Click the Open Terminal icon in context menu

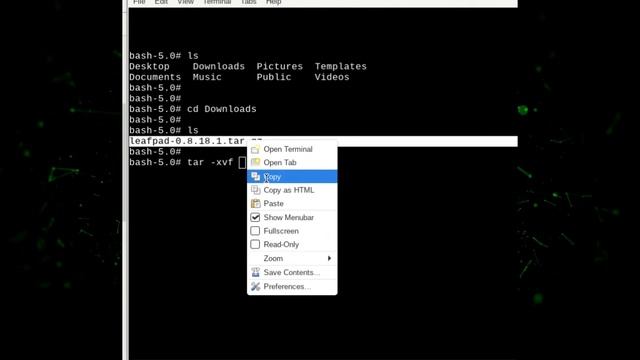pos(256,149)
